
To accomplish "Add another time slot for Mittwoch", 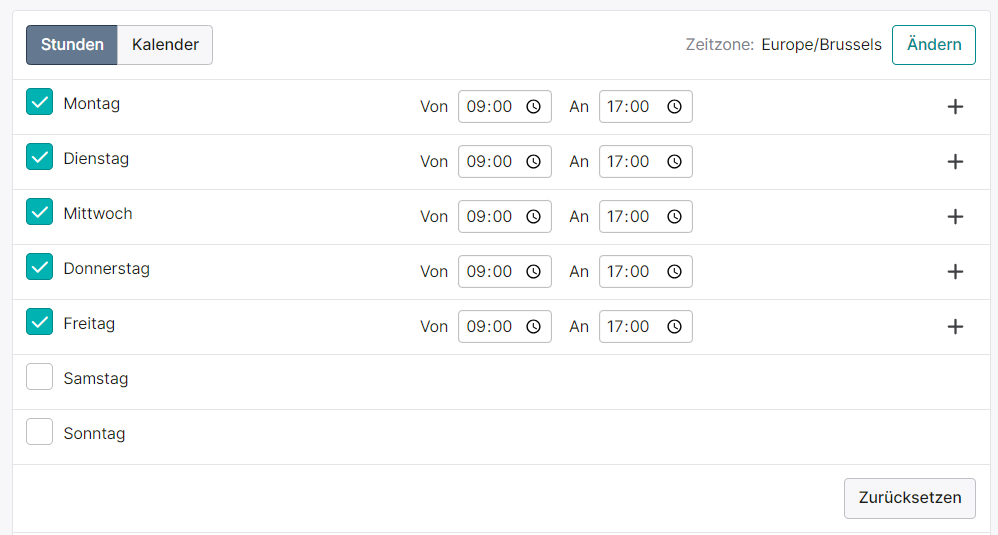I will coord(955,217).
